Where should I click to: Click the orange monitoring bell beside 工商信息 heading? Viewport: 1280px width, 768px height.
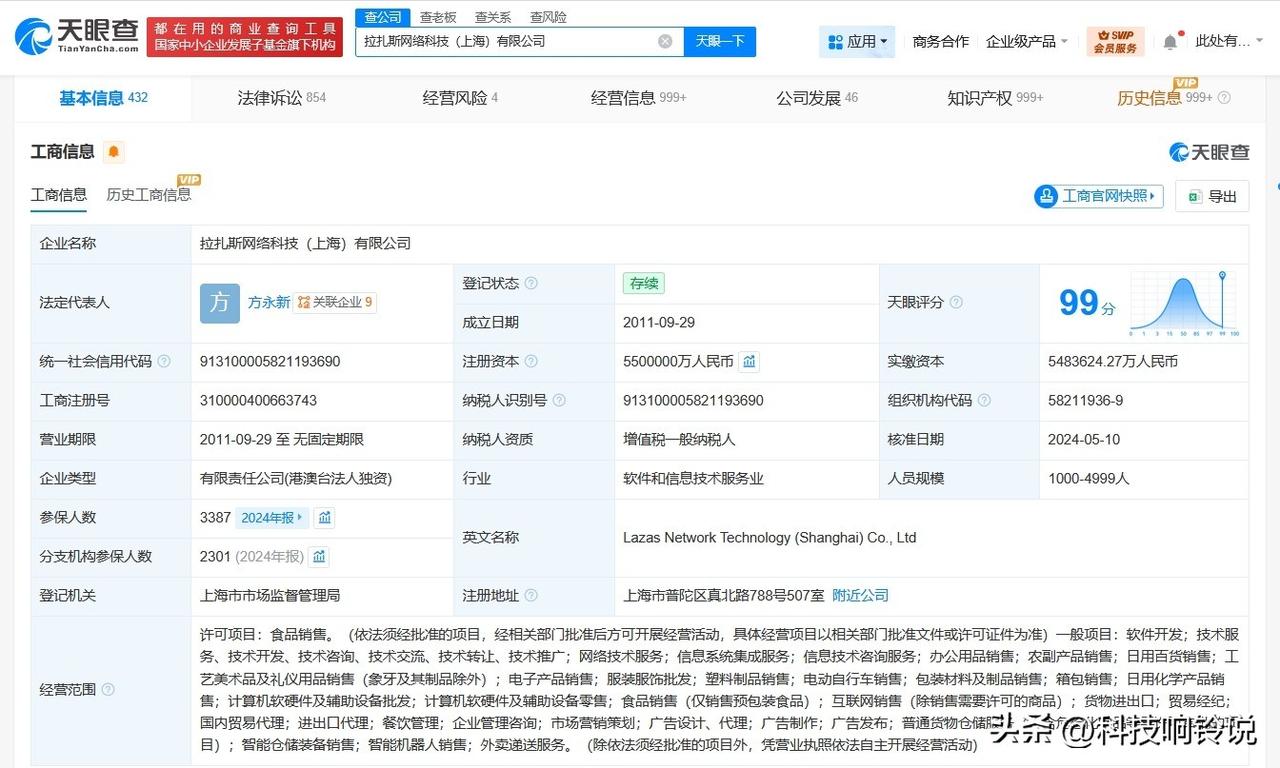114,152
